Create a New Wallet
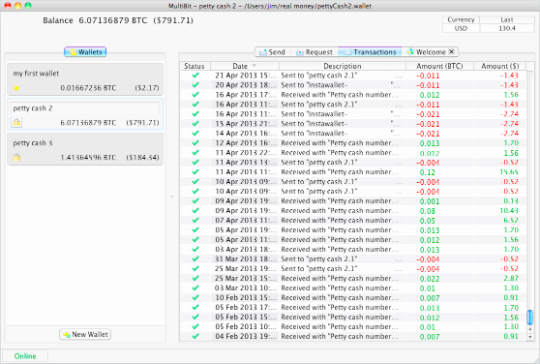540x364 pixels. point(85,334)
